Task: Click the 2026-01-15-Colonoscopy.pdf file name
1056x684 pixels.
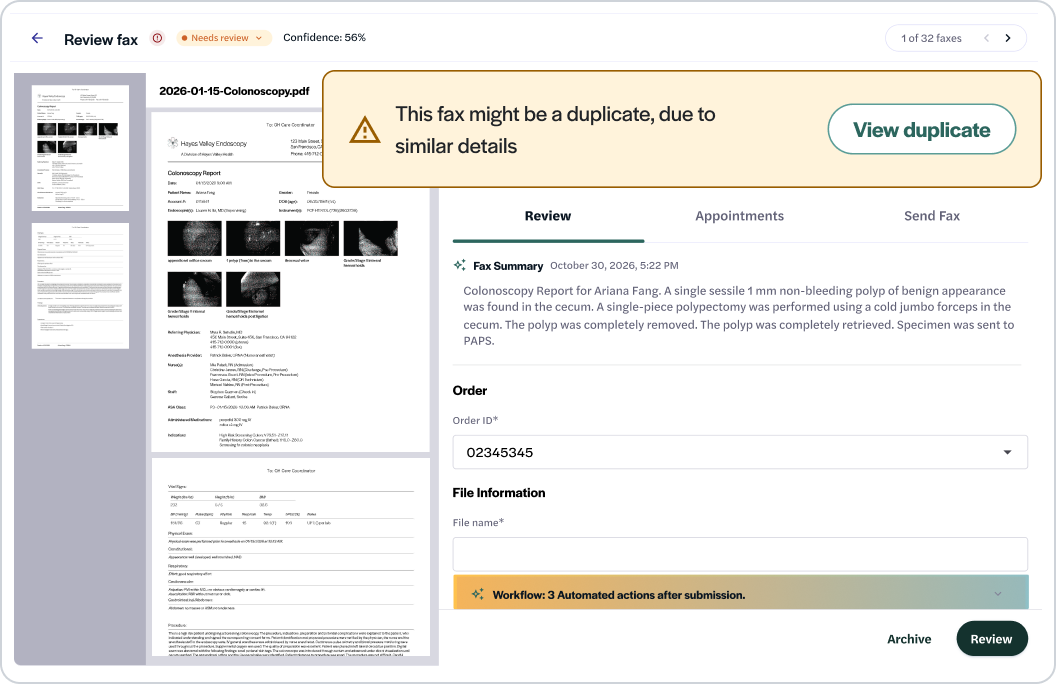Action: [234, 91]
